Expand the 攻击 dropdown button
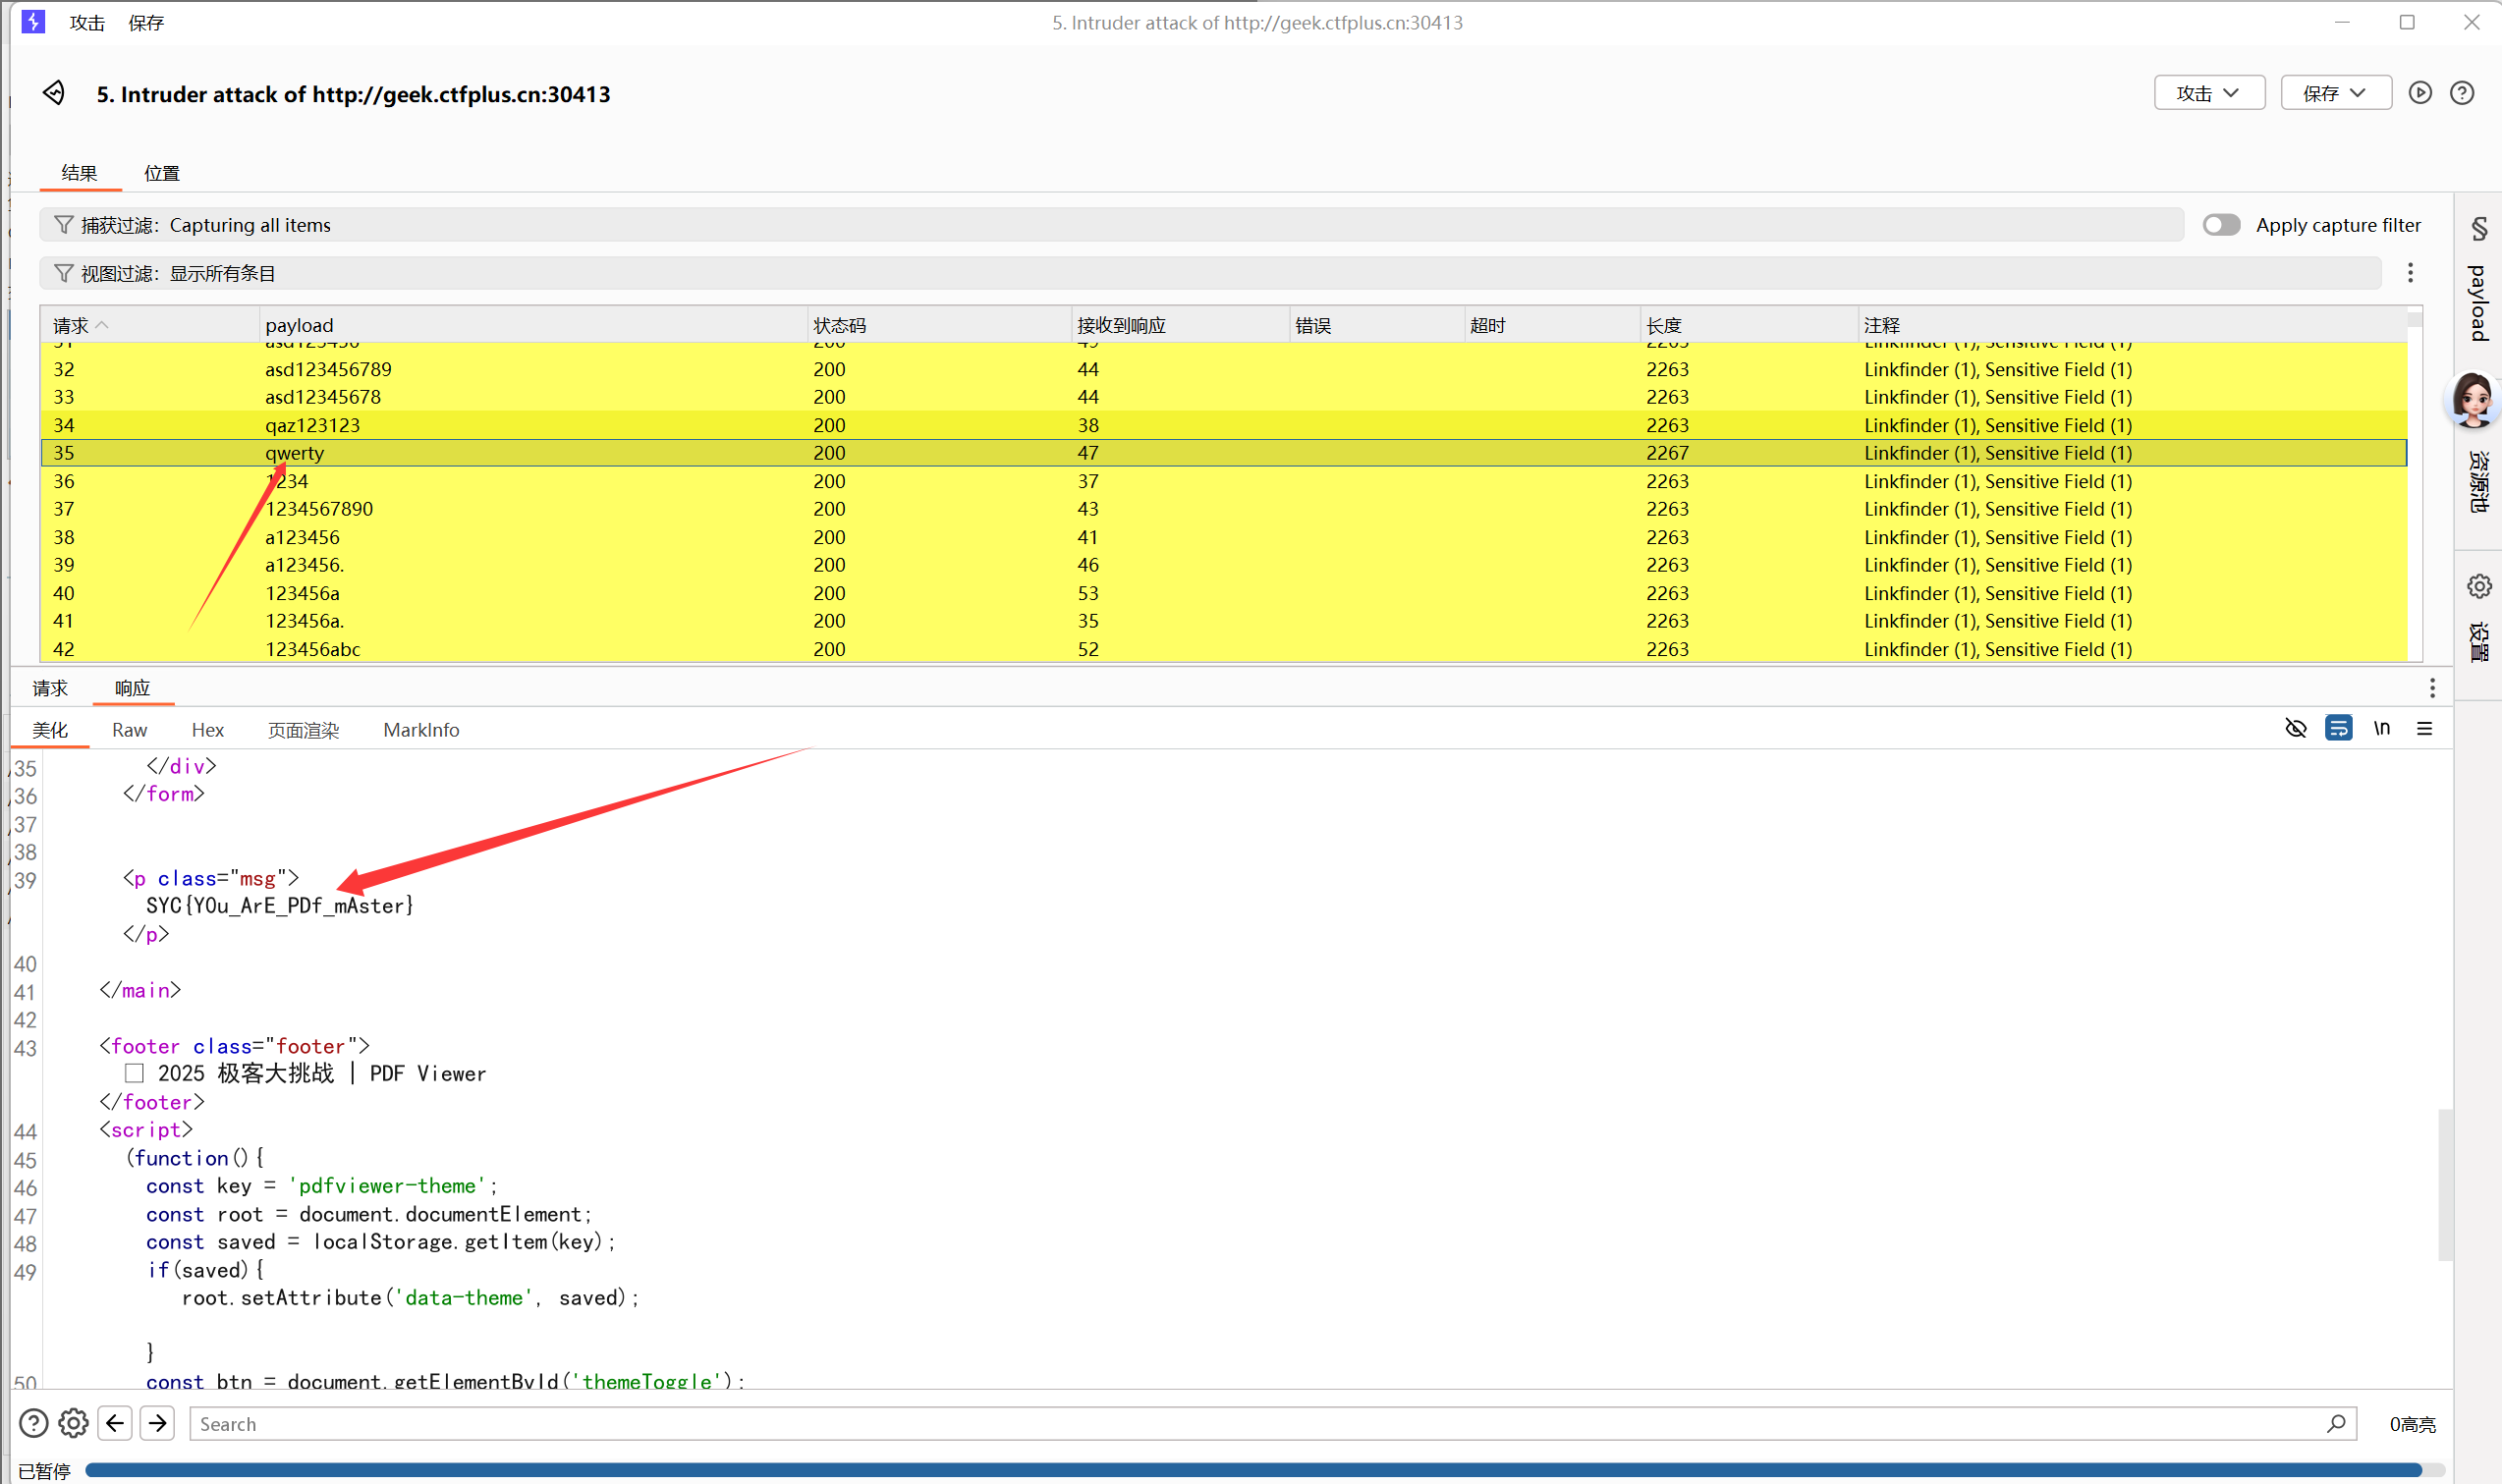The image size is (2502, 1484). click(x=2208, y=93)
